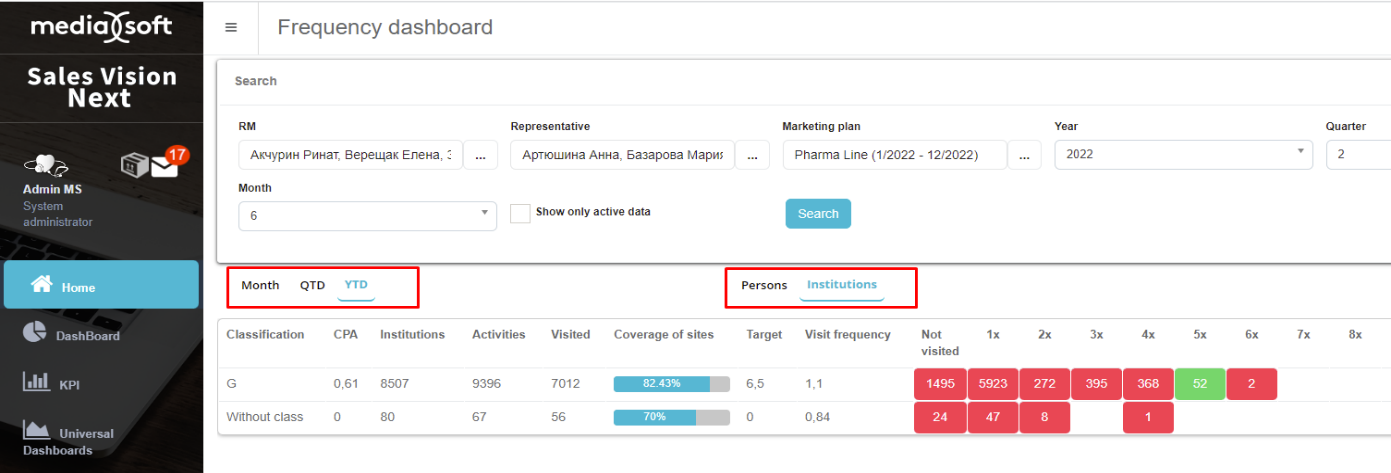
Task: Click ellipsis button next to RM field
Action: pyautogui.click(x=480, y=155)
